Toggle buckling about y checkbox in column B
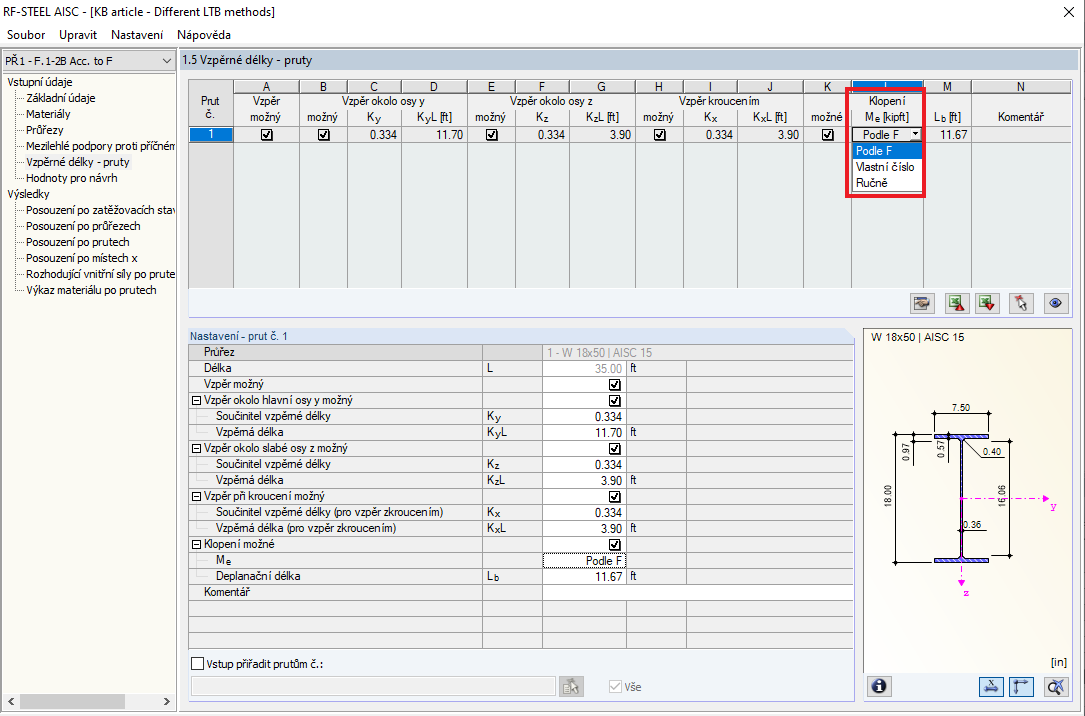The width and height of the screenshot is (1085, 716). (x=323, y=135)
